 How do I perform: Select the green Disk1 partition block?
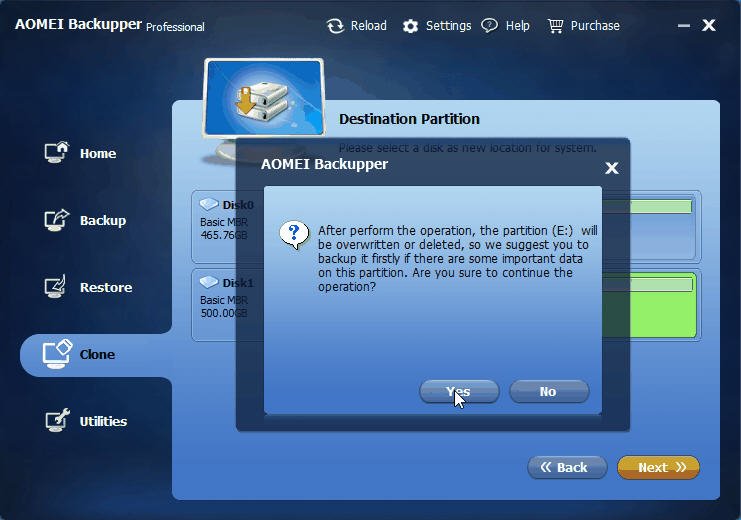pos(649,305)
